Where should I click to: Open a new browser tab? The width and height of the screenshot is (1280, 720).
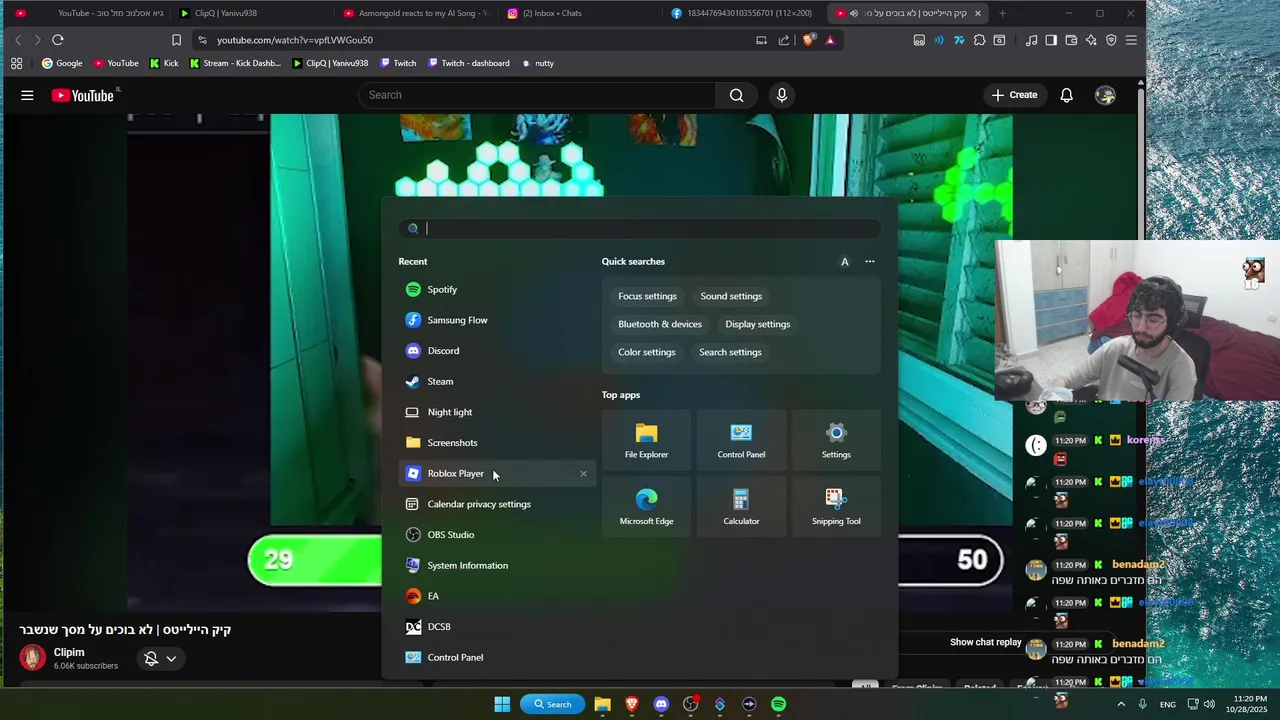click(x=1004, y=13)
